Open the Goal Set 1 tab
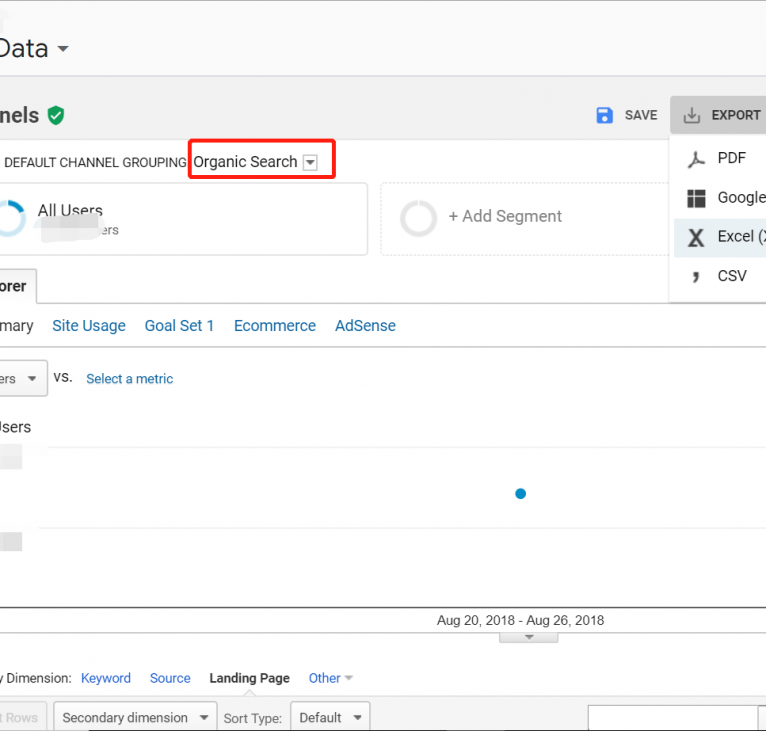 coord(179,326)
